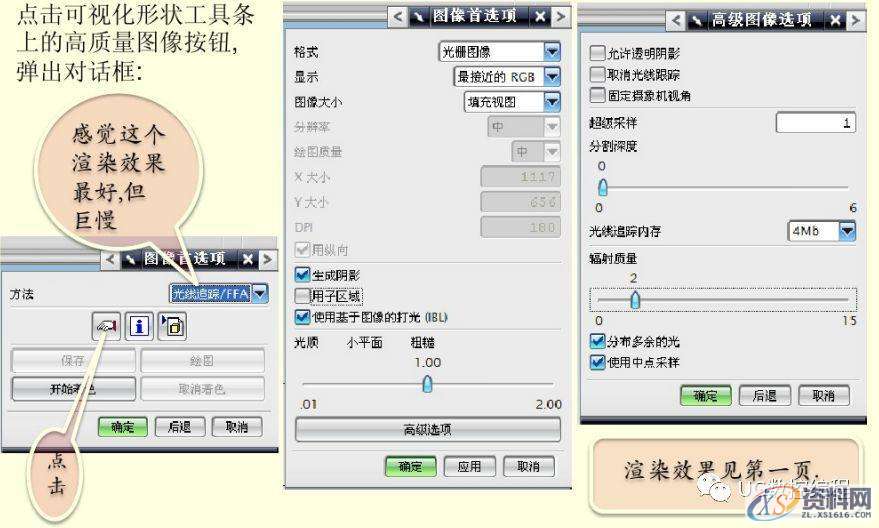Click 取消 in the middle 图像首选项 dialog
Image resolution: width=879 pixels, height=528 pixels.
[x=529, y=466]
